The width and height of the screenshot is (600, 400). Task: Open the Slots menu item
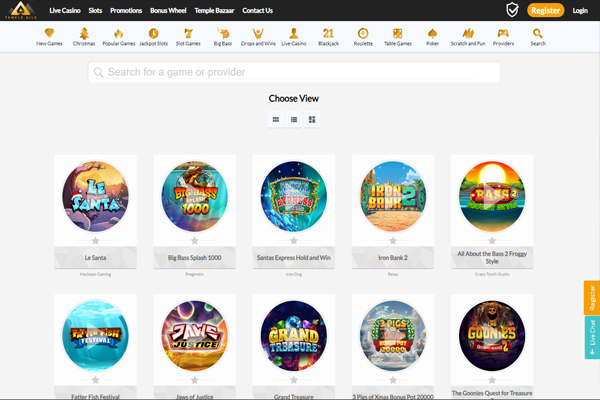click(x=95, y=10)
